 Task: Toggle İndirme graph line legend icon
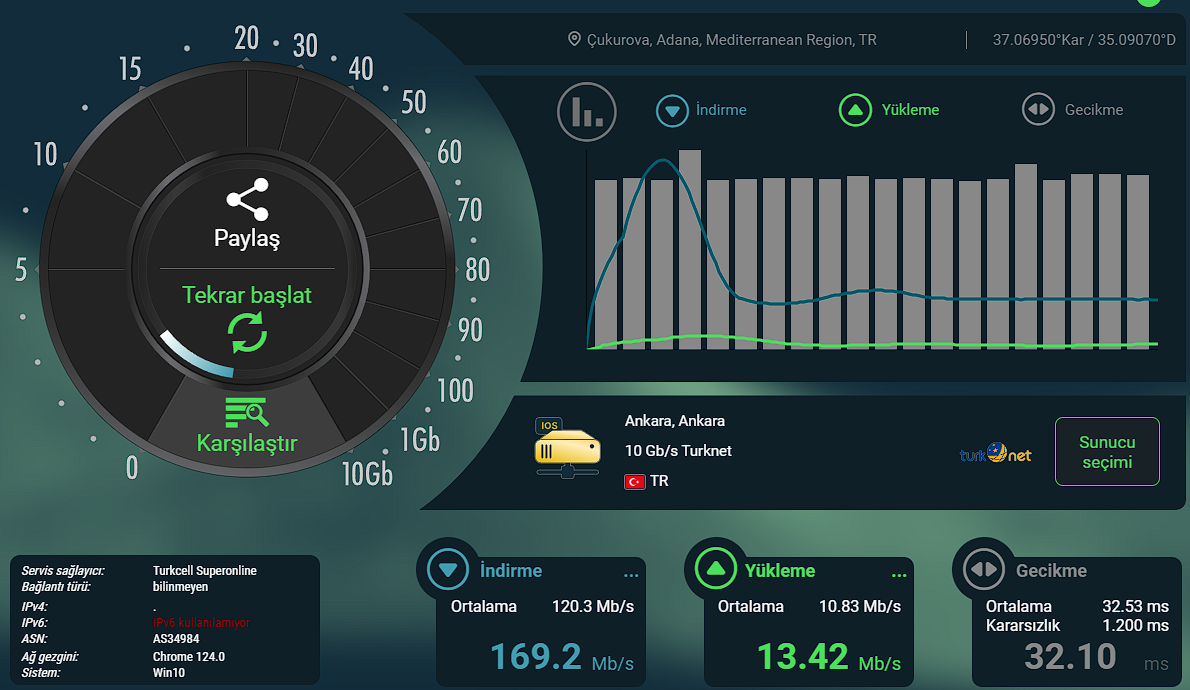[672, 111]
